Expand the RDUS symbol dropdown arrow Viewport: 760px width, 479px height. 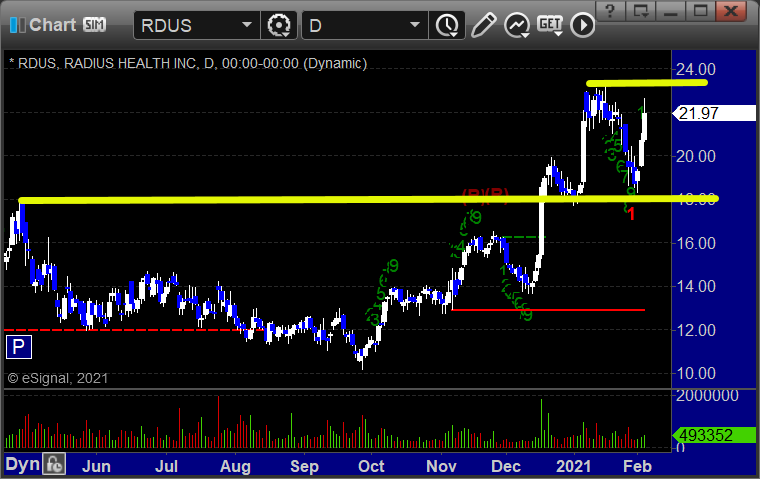(247, 25)
